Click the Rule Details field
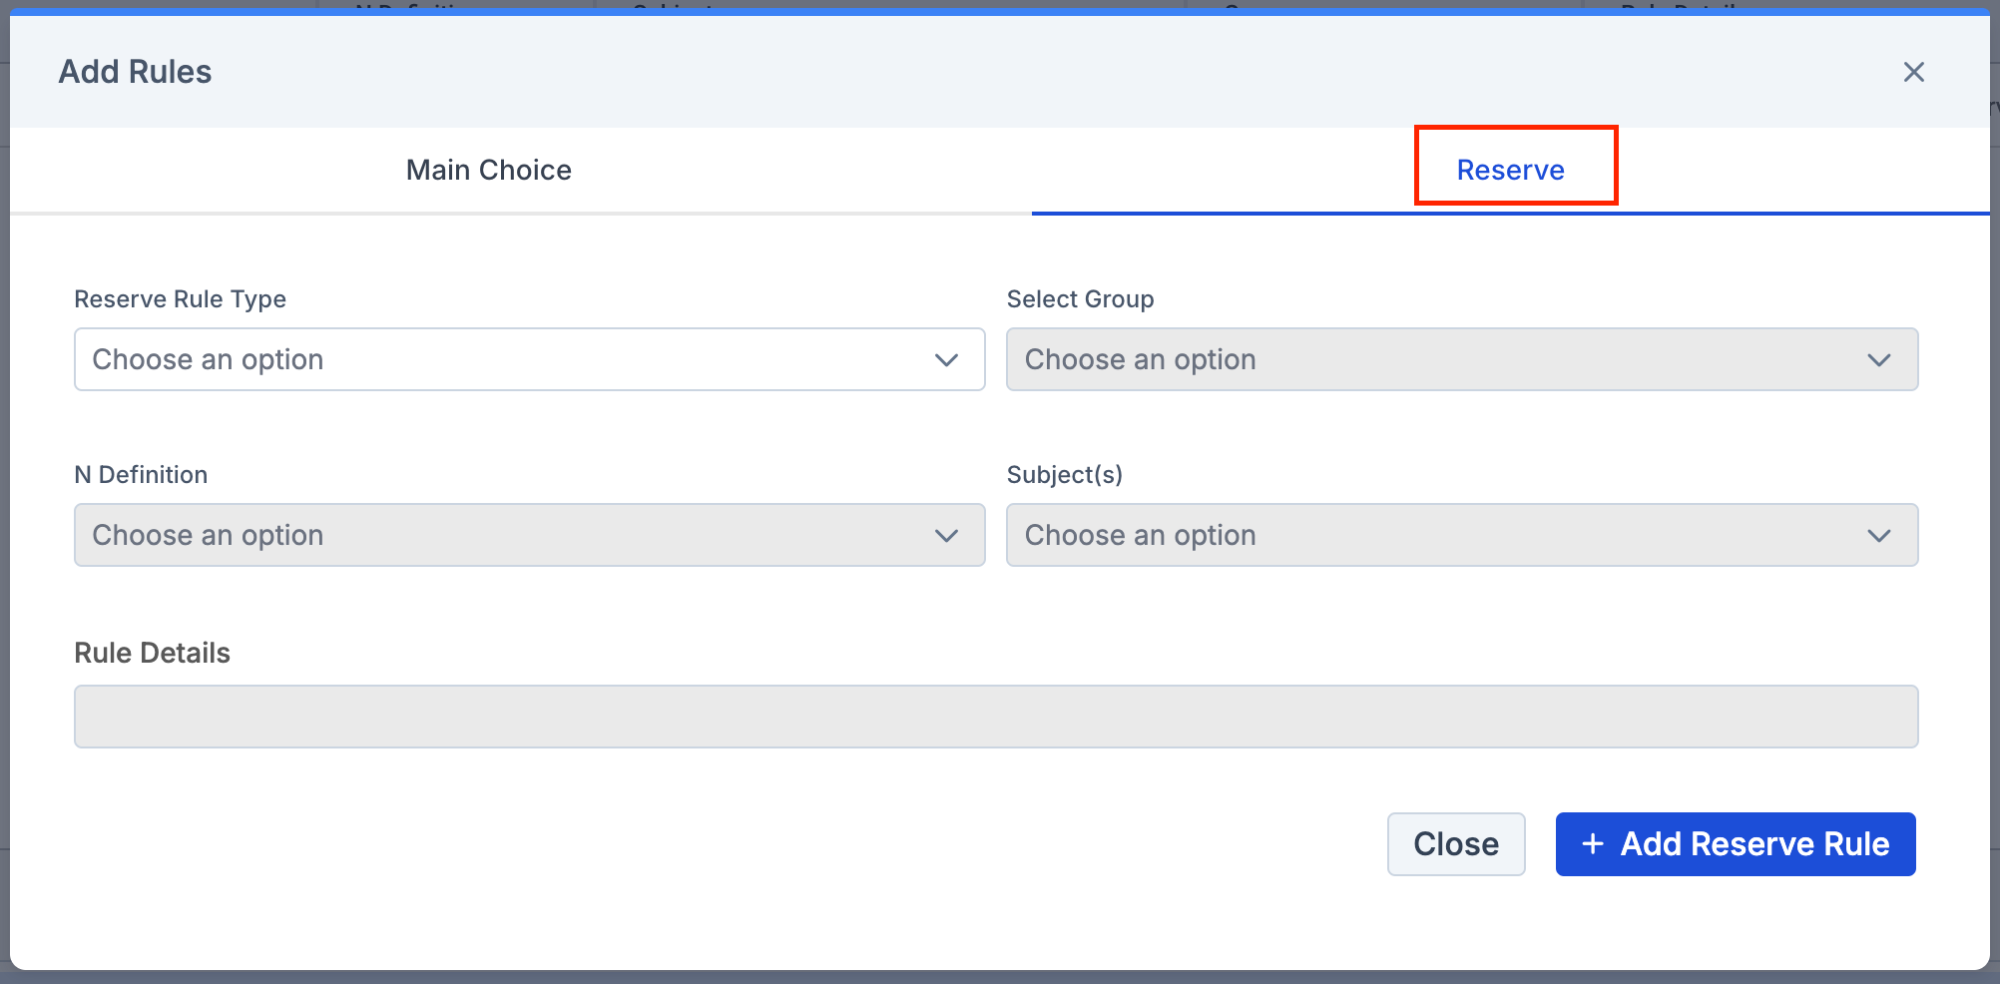Viewport: 2000px width, 984px height. point(996,716)
